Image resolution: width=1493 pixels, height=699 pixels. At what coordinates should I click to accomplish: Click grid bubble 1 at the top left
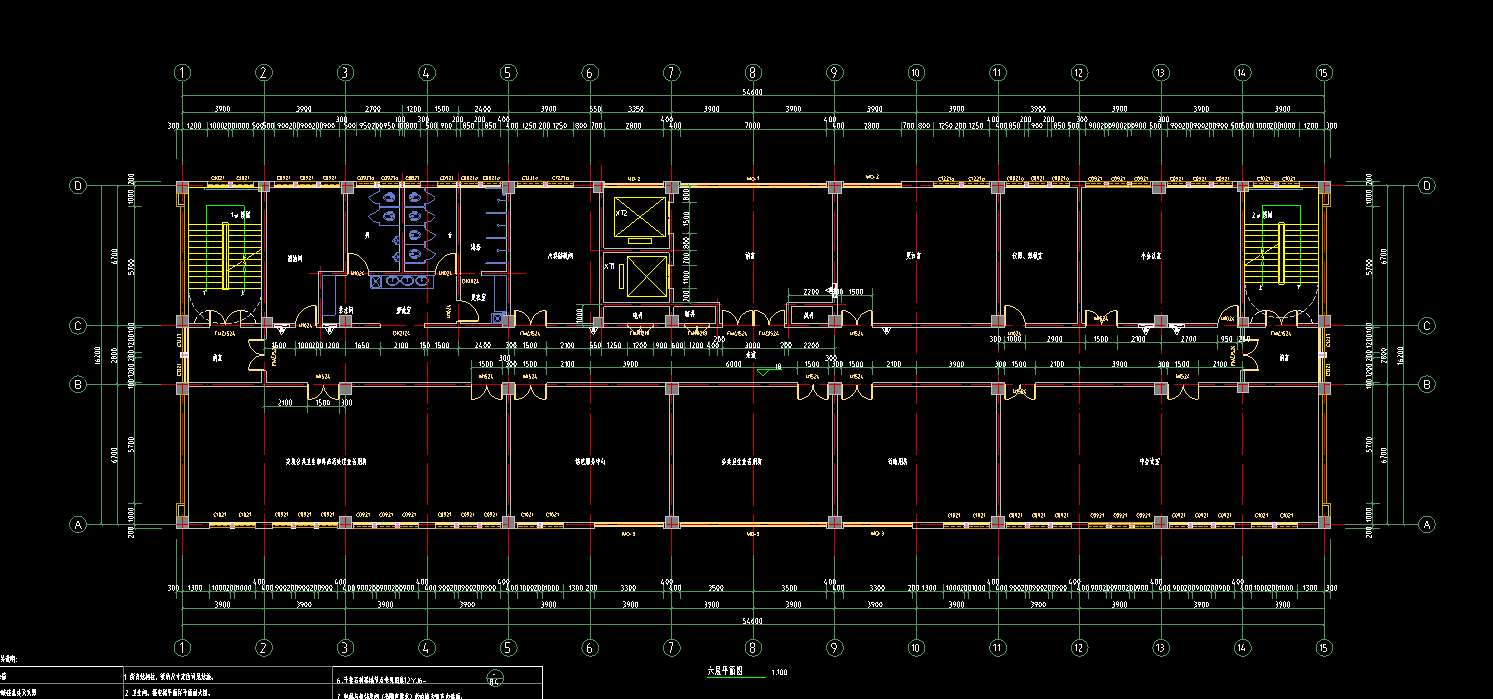tap(182, 72)
